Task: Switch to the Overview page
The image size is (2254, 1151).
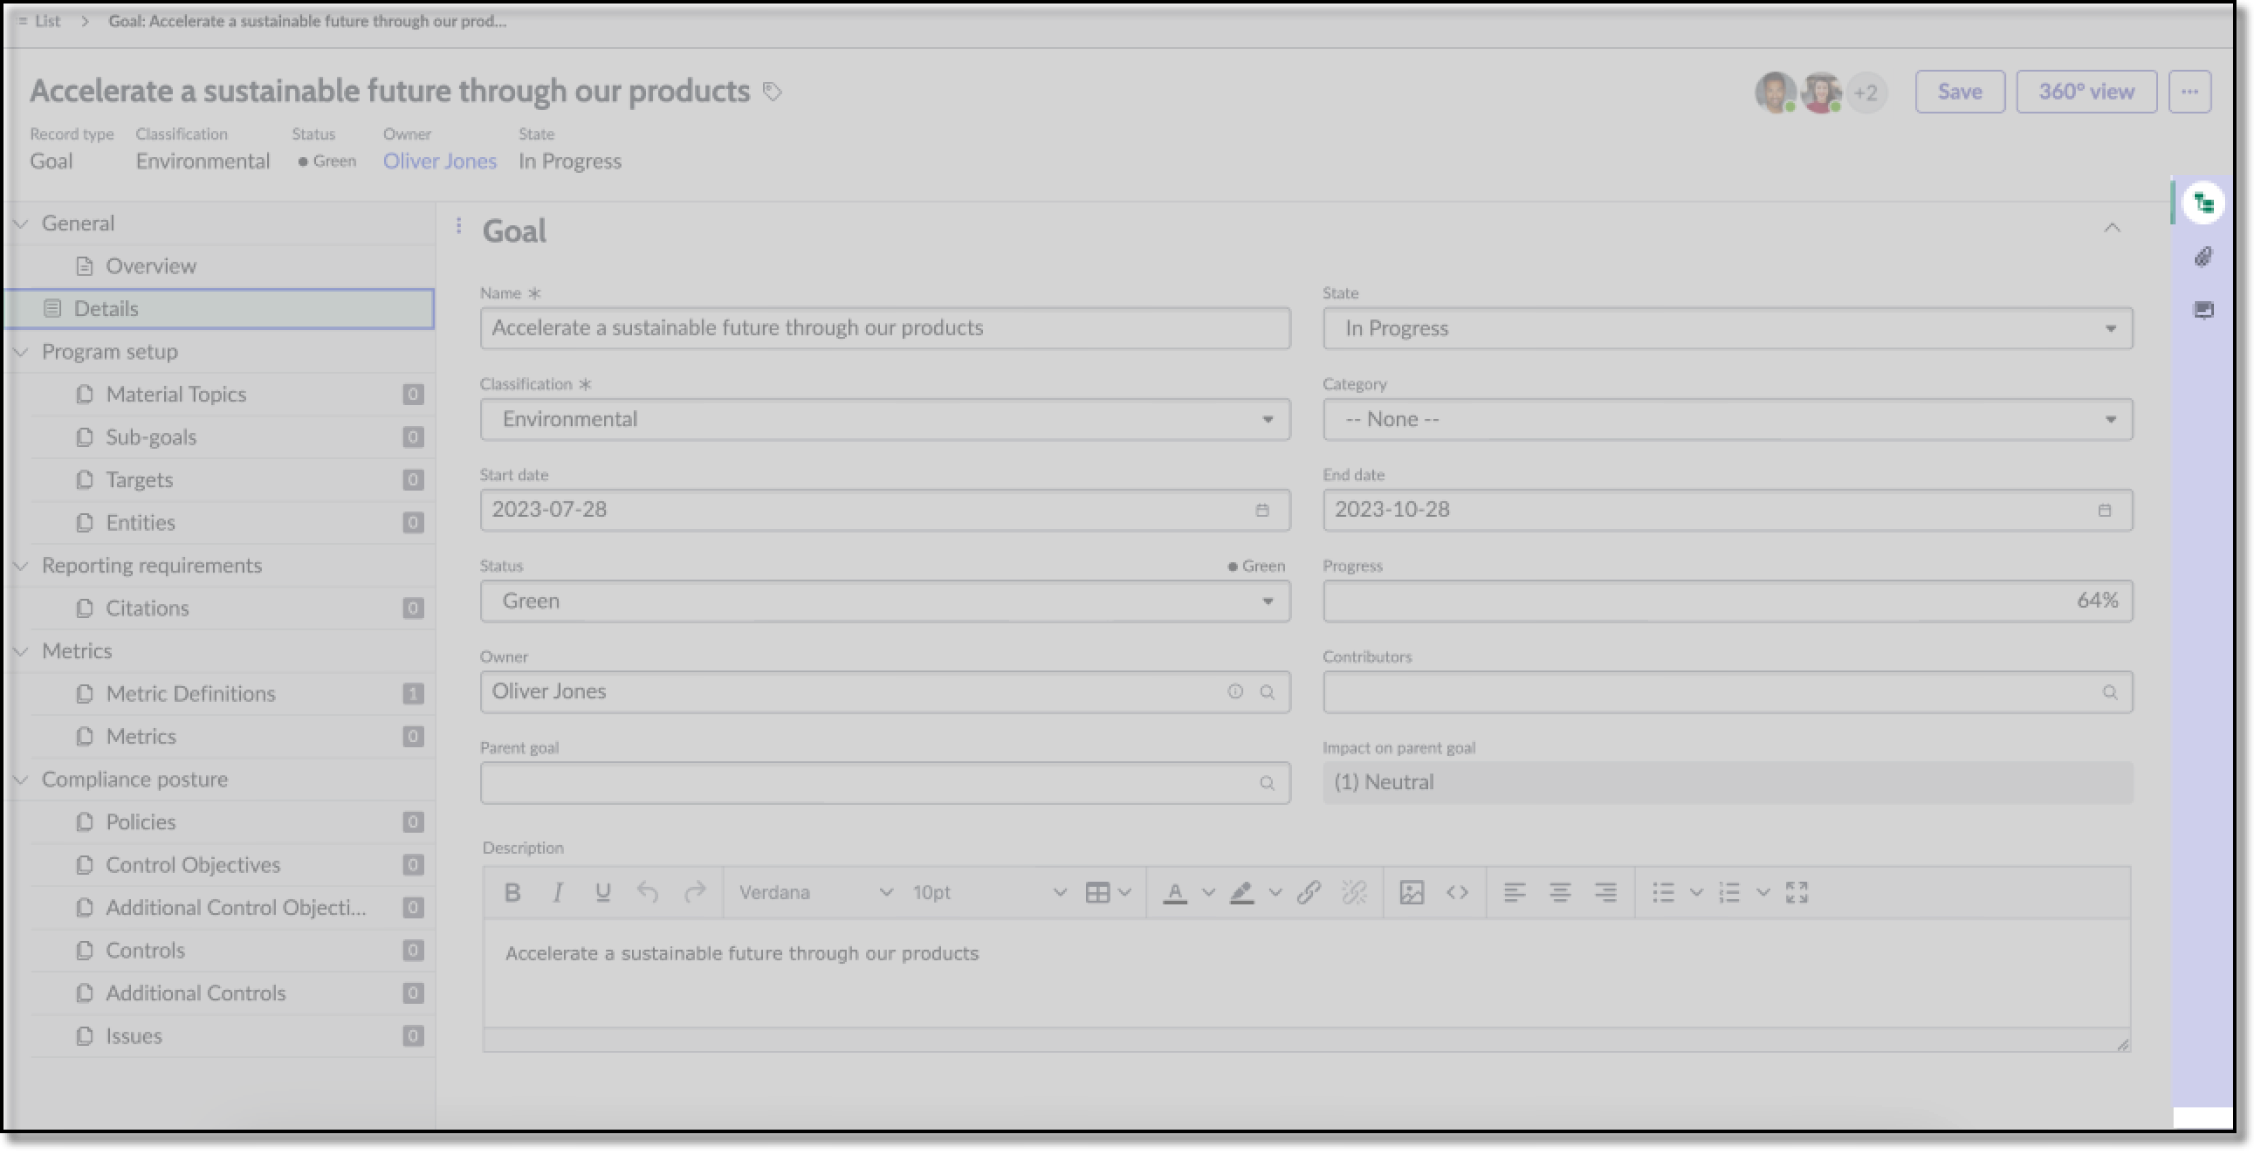Action: point(150,265)
